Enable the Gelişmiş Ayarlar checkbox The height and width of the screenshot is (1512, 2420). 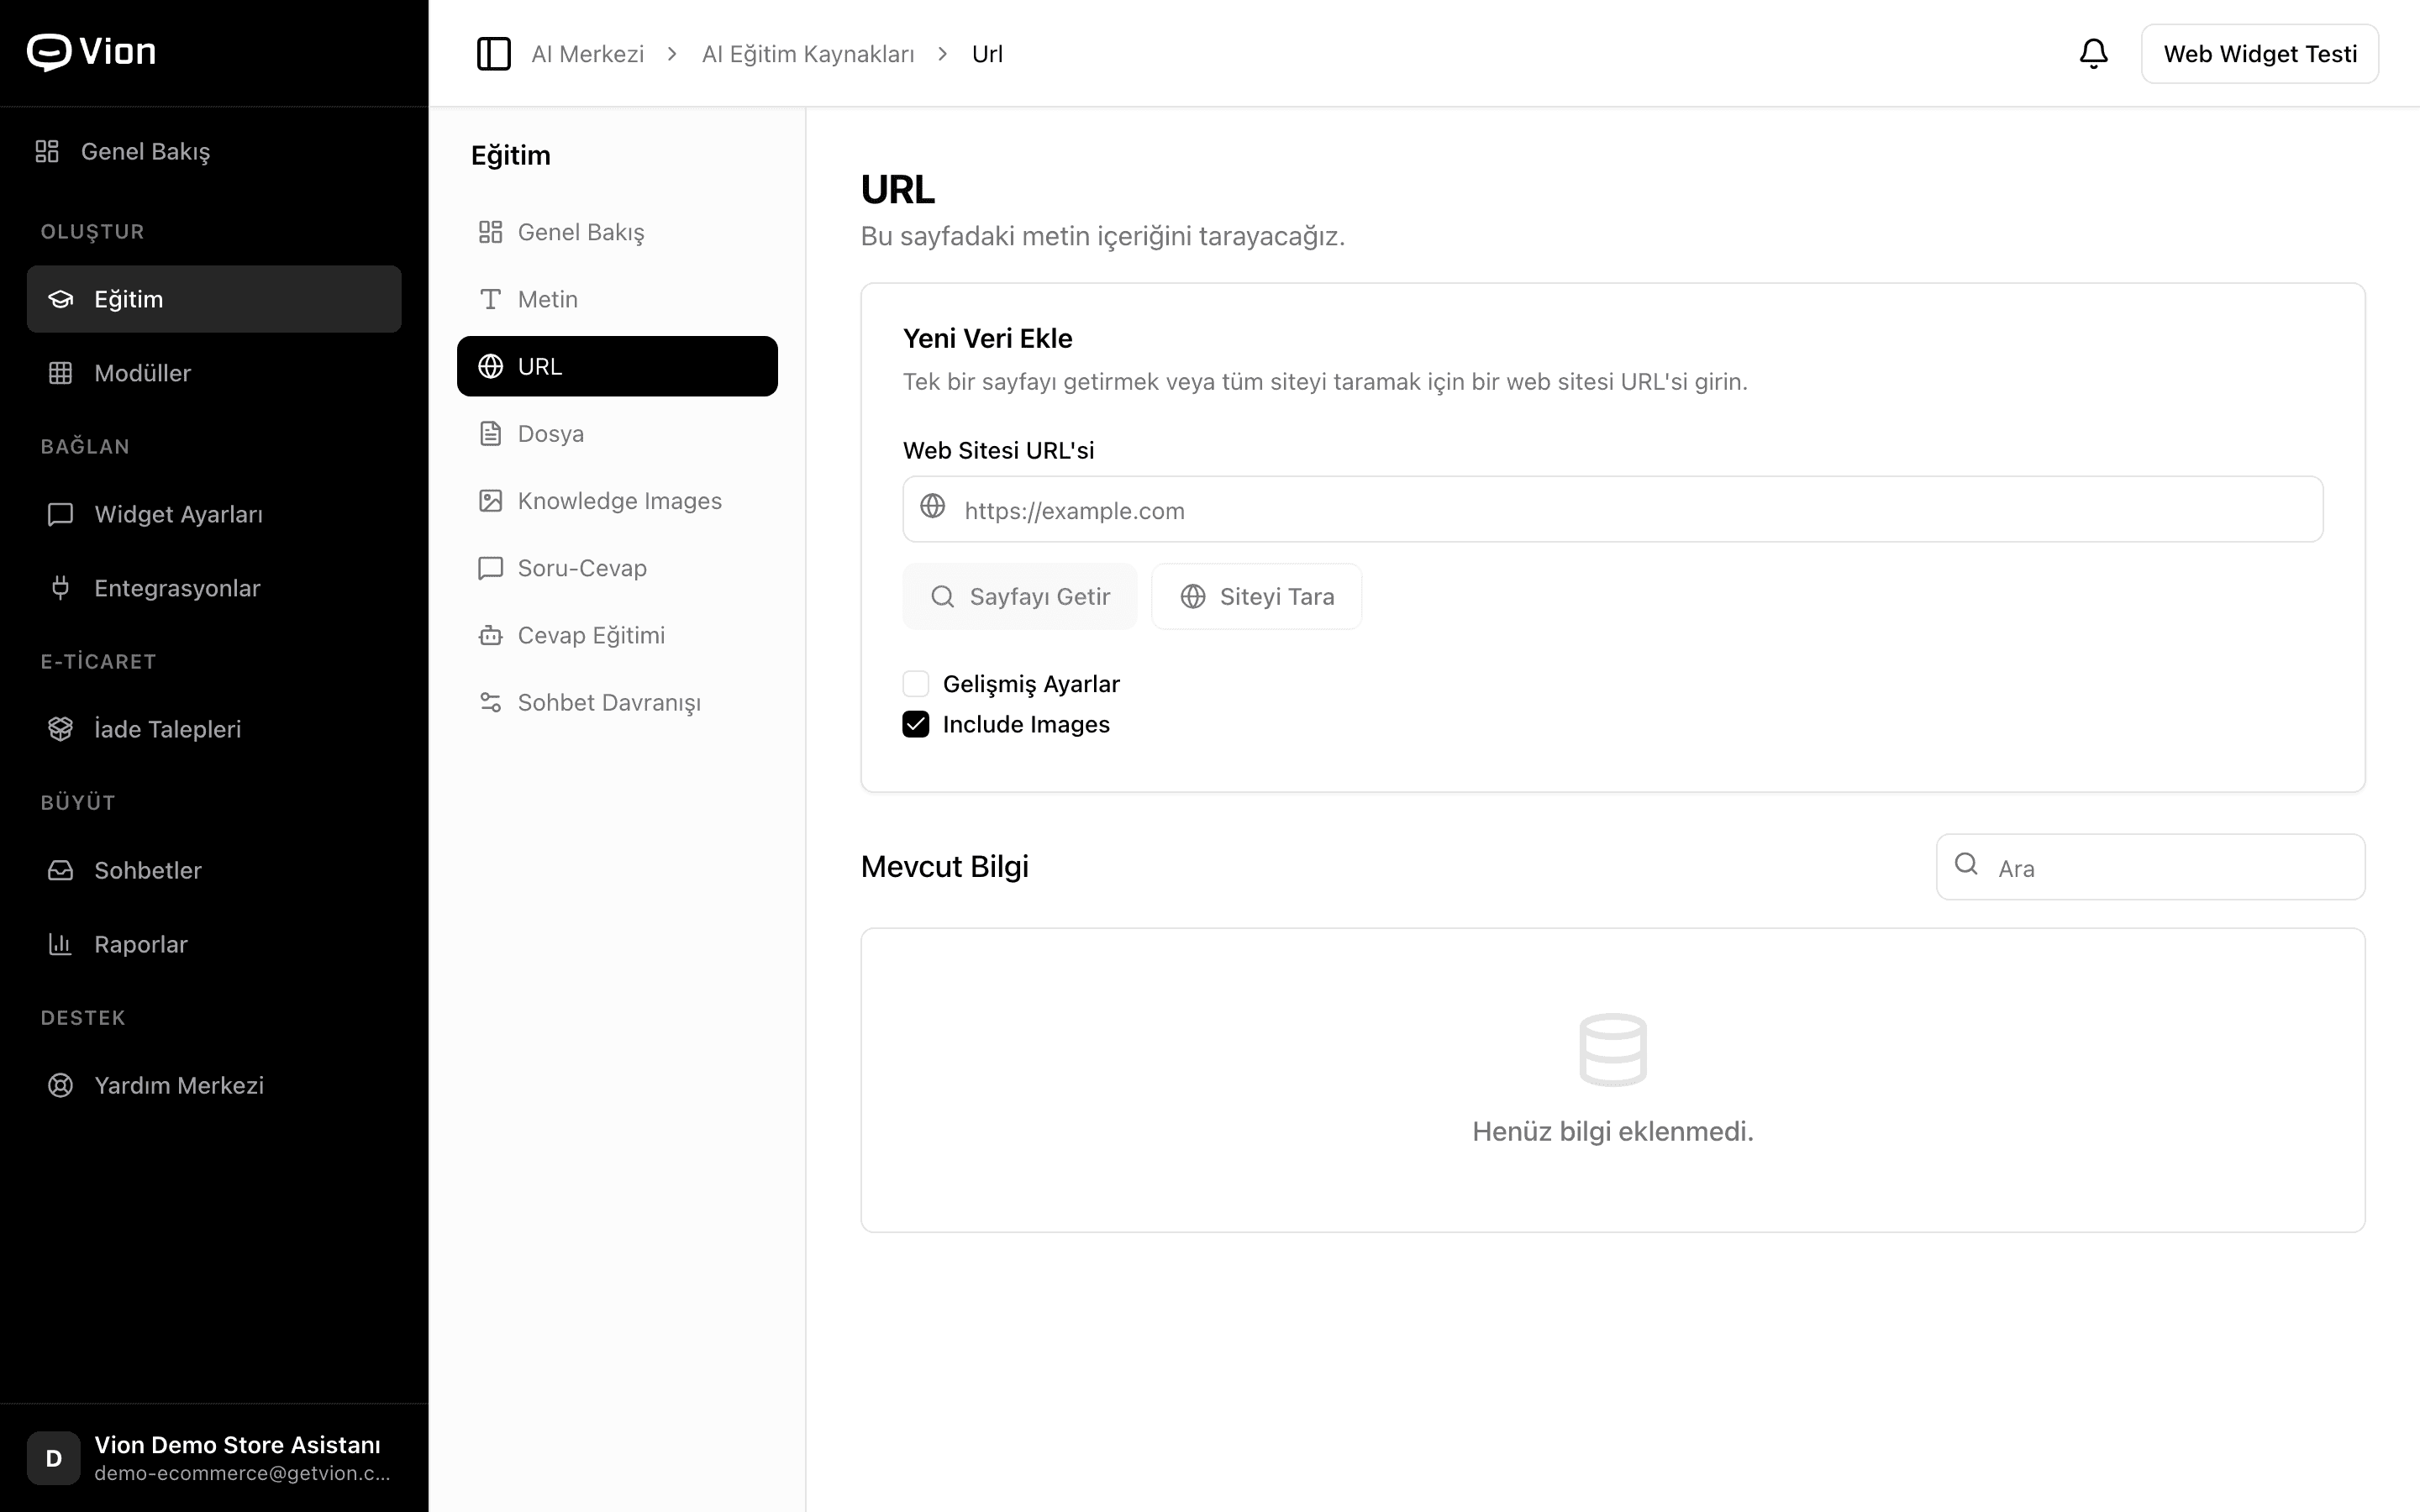(x=915, y=684)
